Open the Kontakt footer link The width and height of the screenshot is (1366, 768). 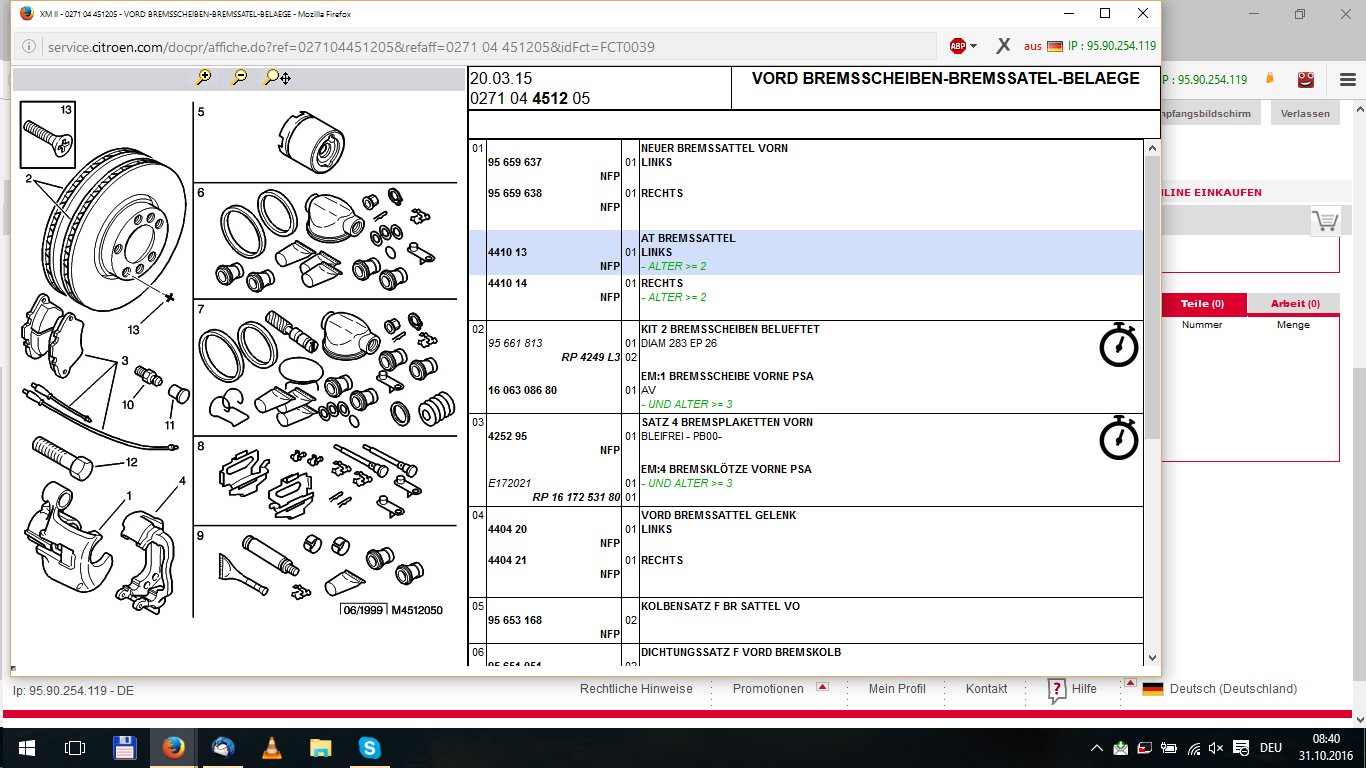(987, 689)
